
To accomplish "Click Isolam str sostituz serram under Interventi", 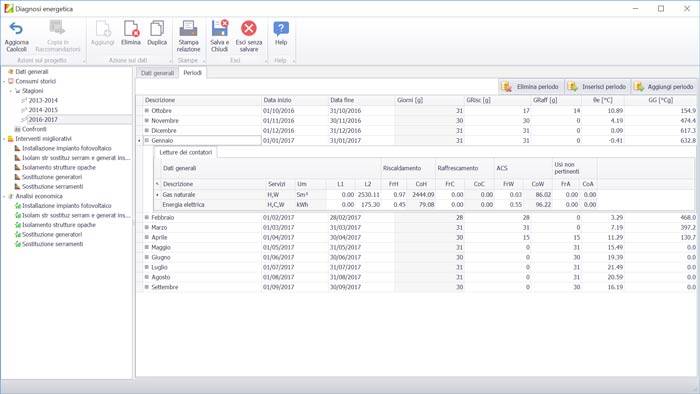I will pos(76,158).
